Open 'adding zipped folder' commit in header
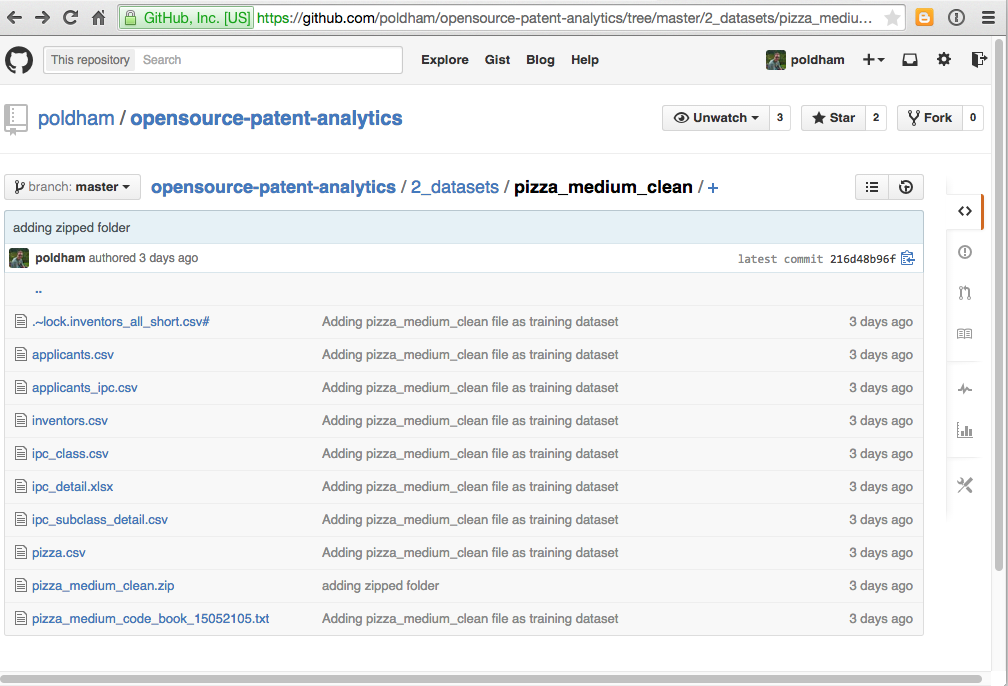 (x=71, y=228)
